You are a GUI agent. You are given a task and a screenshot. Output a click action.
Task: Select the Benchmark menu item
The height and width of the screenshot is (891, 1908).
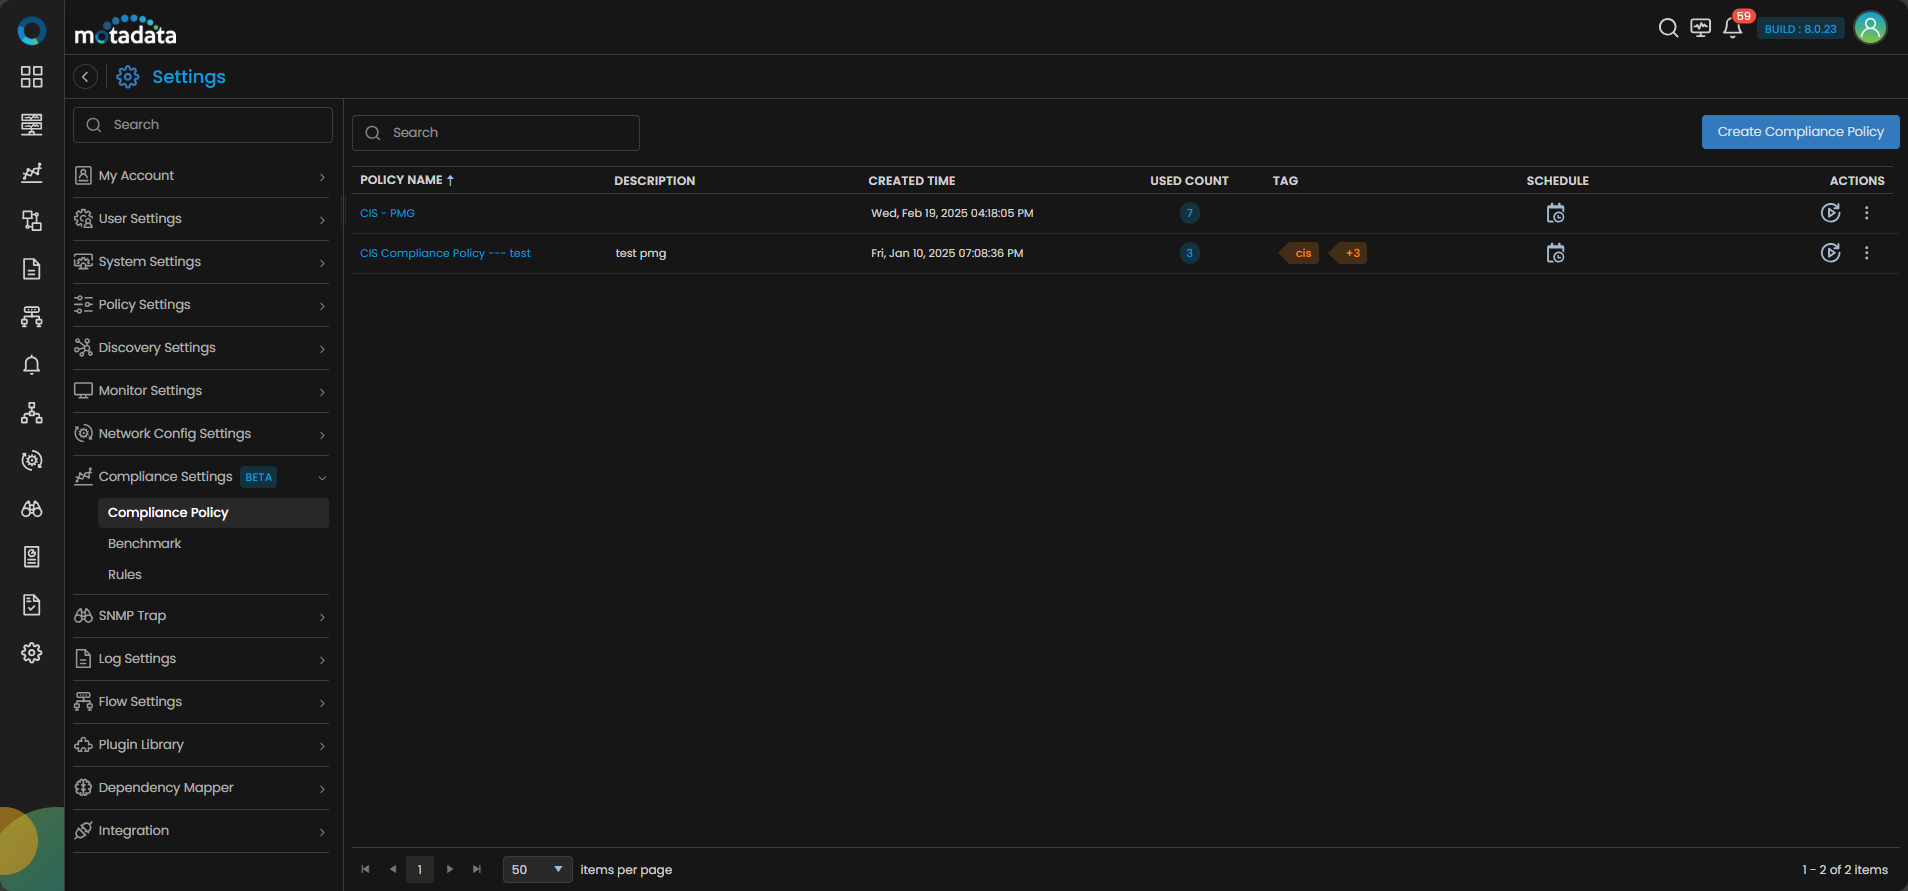click(x=145, y=544)
